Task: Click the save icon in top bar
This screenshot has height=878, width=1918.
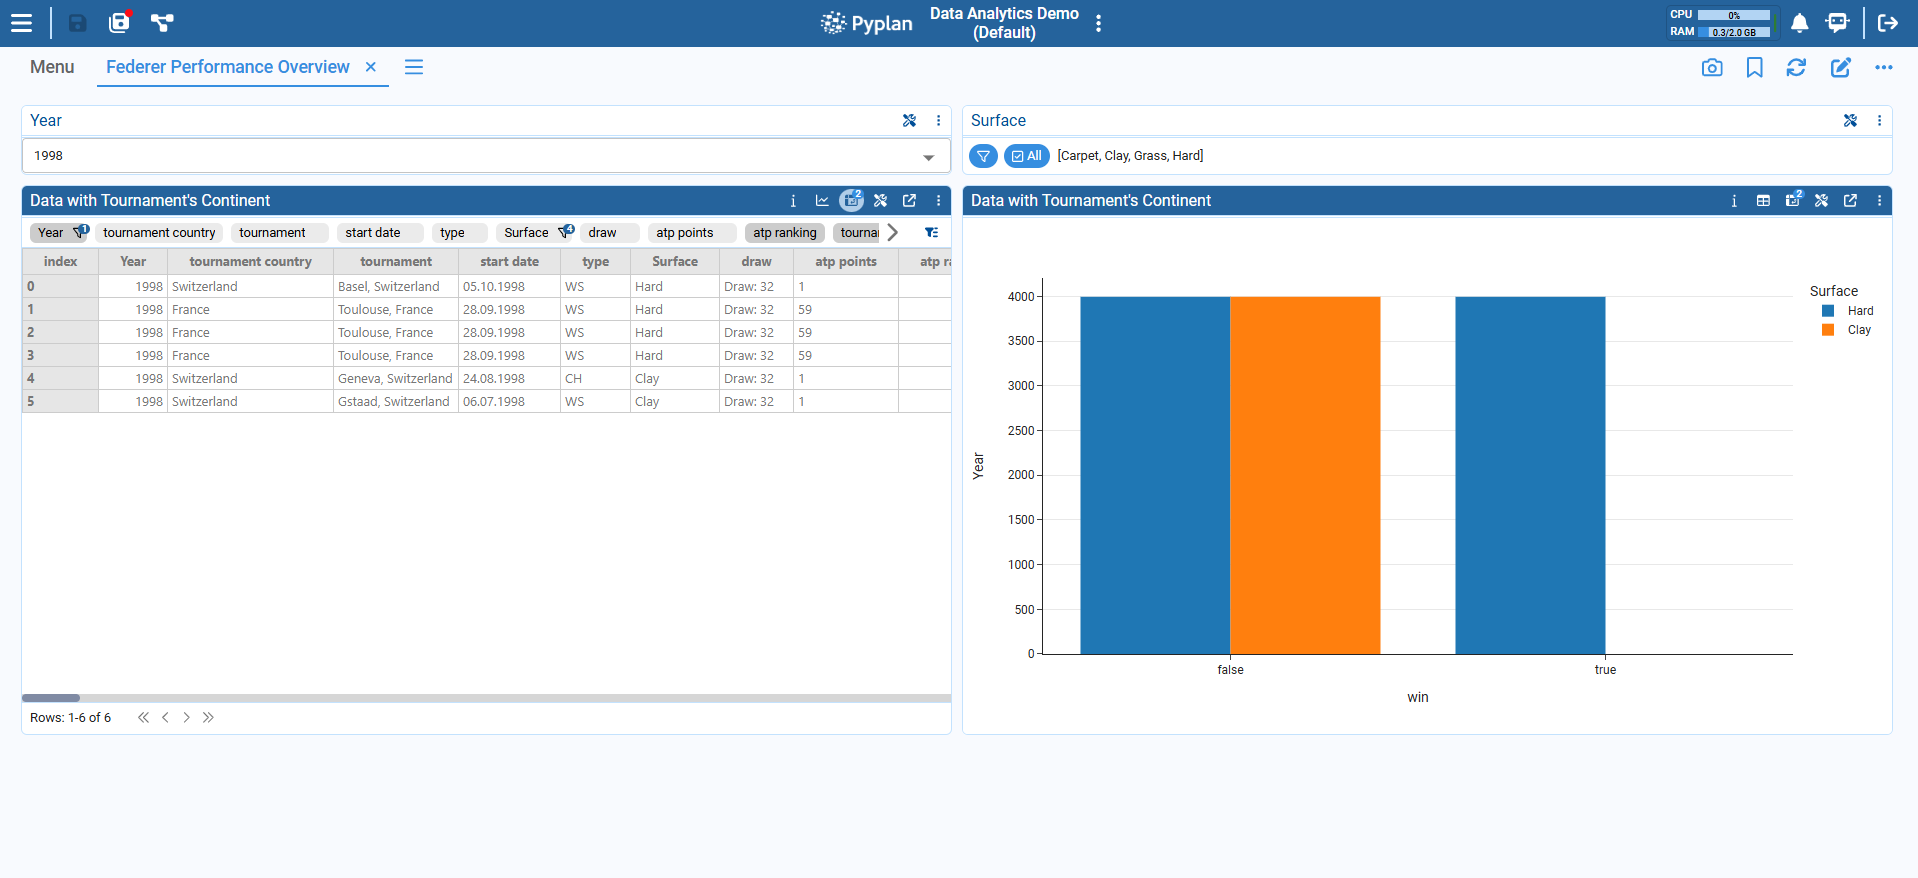Action: click(77, 23)
